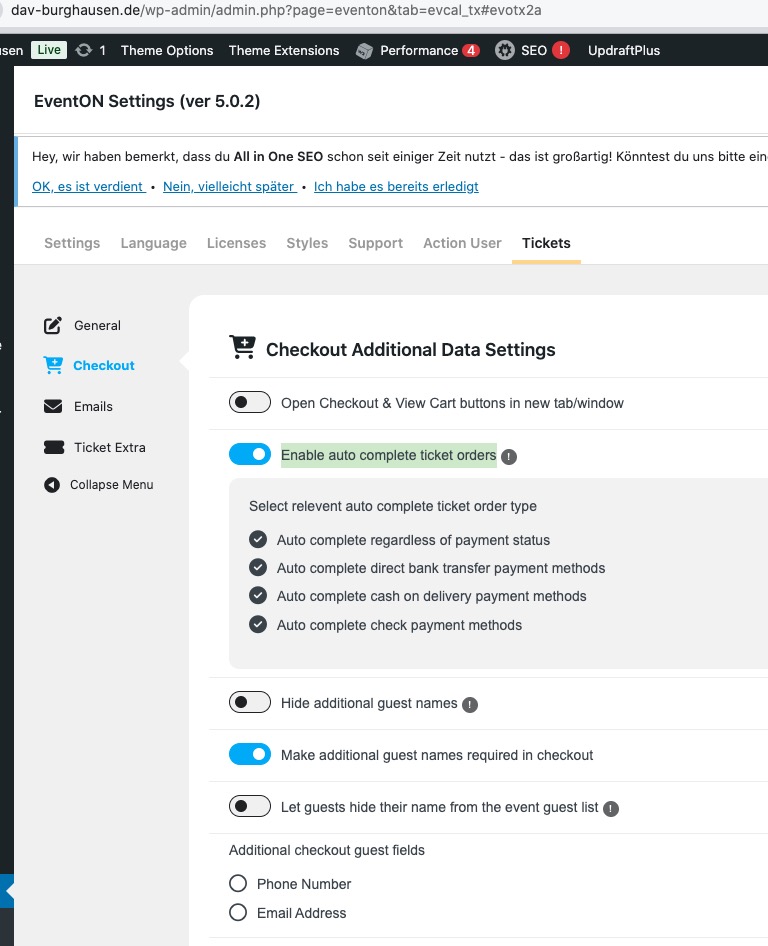The height and width of the screenshot is (946, 768).
Task: Select the Phone Number radio option
Action: pyautogui.click(x=238, y=884)
